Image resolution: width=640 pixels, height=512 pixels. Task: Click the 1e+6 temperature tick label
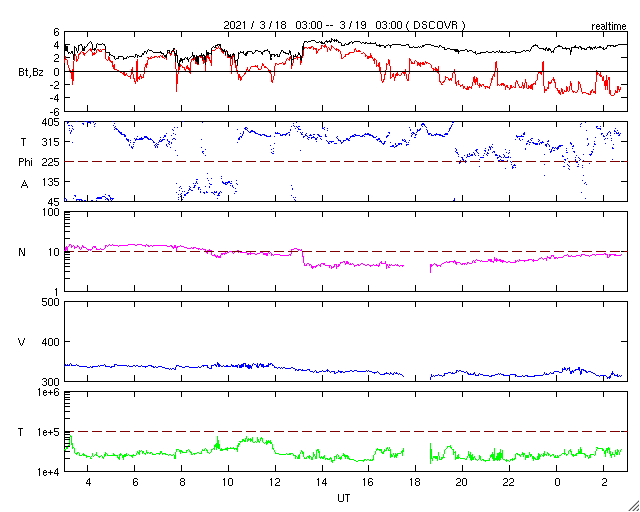point(49,392)
